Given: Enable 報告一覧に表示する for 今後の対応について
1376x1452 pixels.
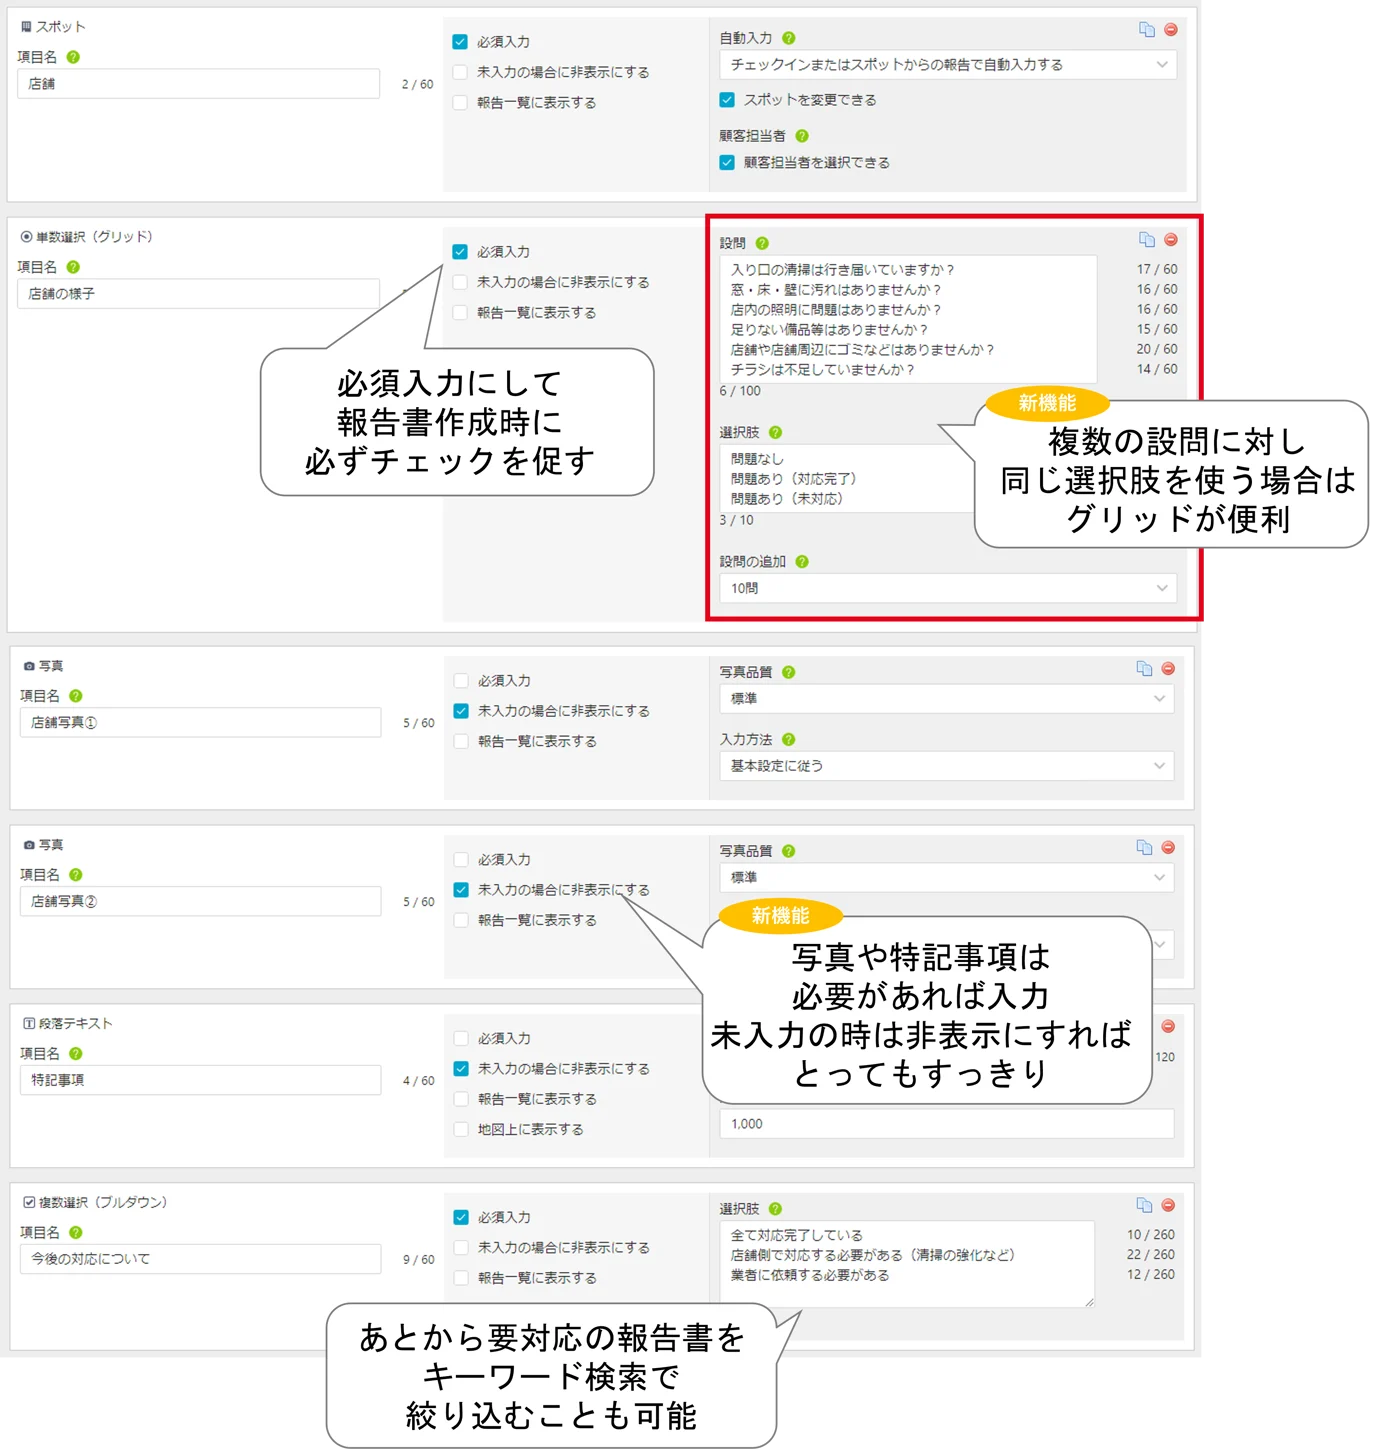Looking at the screenshot, I should (461, 1279).
